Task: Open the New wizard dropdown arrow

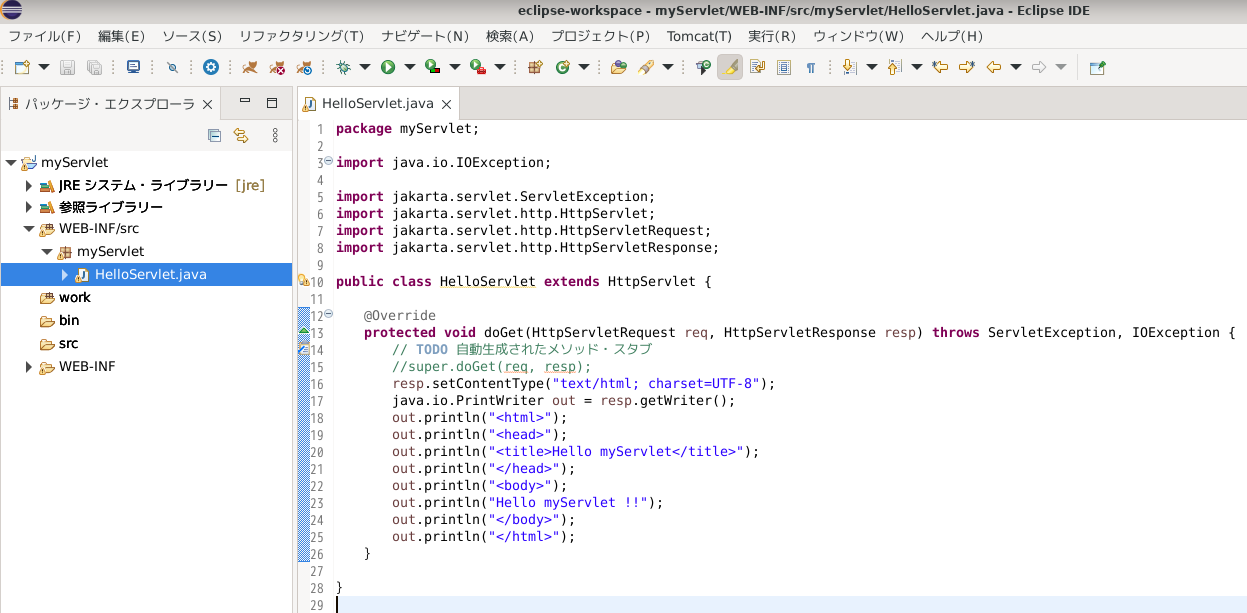Action: click(x=44, y=67)
